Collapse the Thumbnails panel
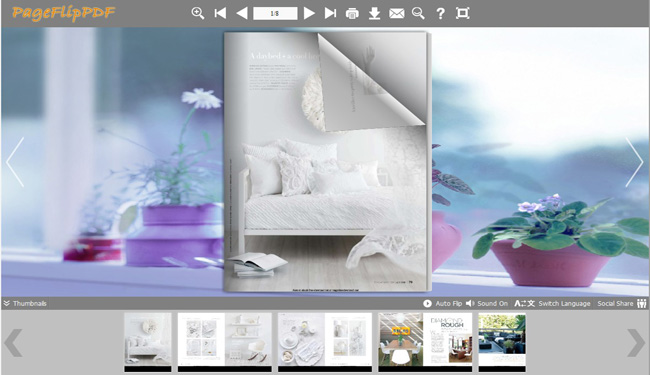 point(25,303)
